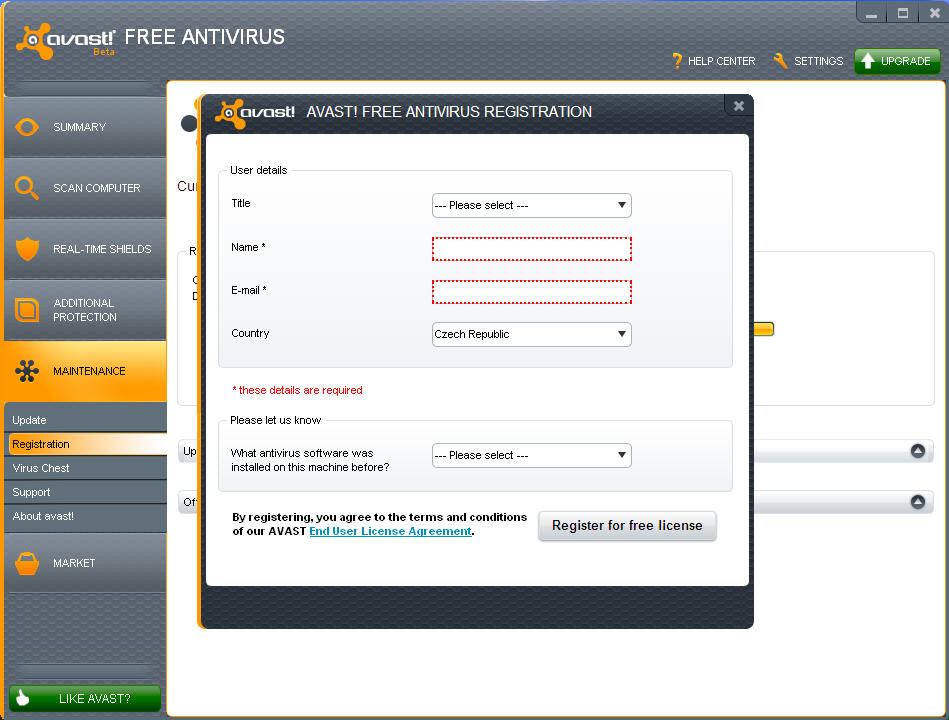Click the UPGRADE button label
The image size is (949, 720).
[x=905, y=61]
